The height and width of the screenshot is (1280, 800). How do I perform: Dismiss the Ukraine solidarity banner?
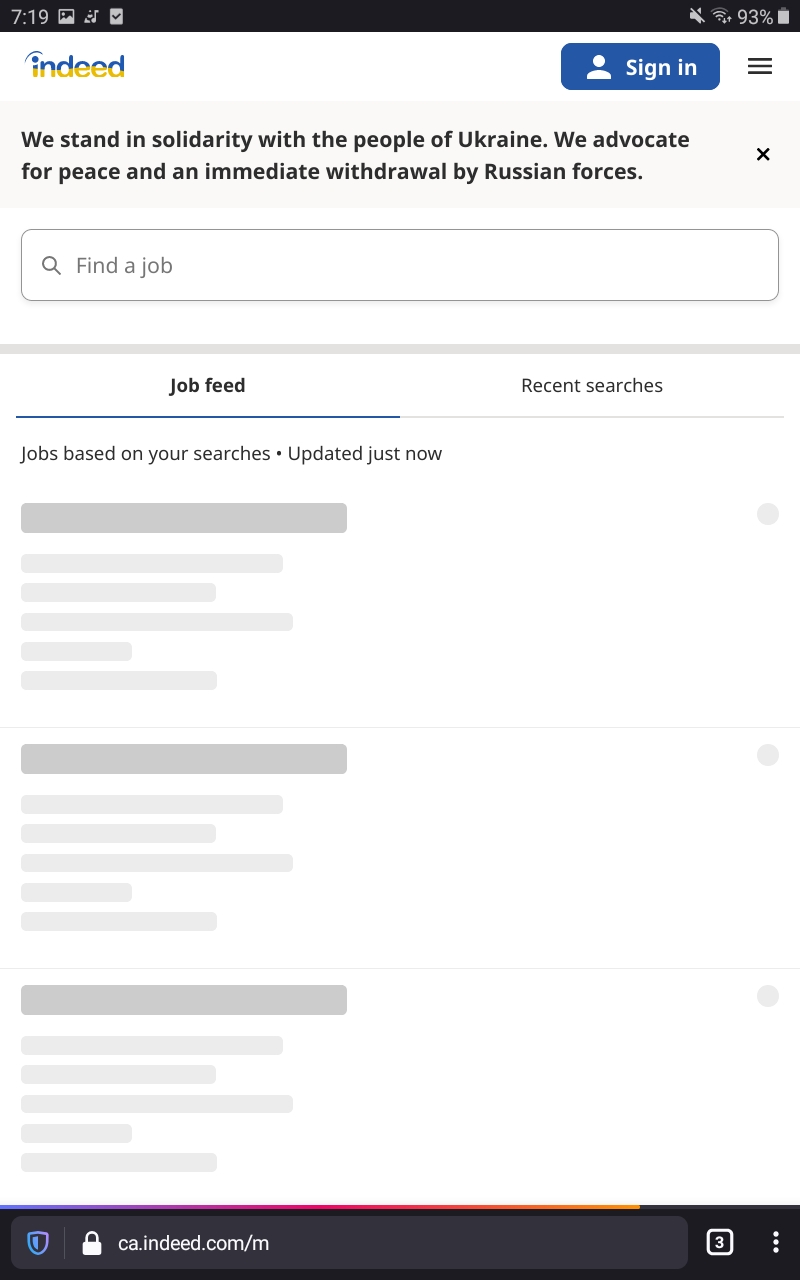pyautogui.click(x=763, y=154)
